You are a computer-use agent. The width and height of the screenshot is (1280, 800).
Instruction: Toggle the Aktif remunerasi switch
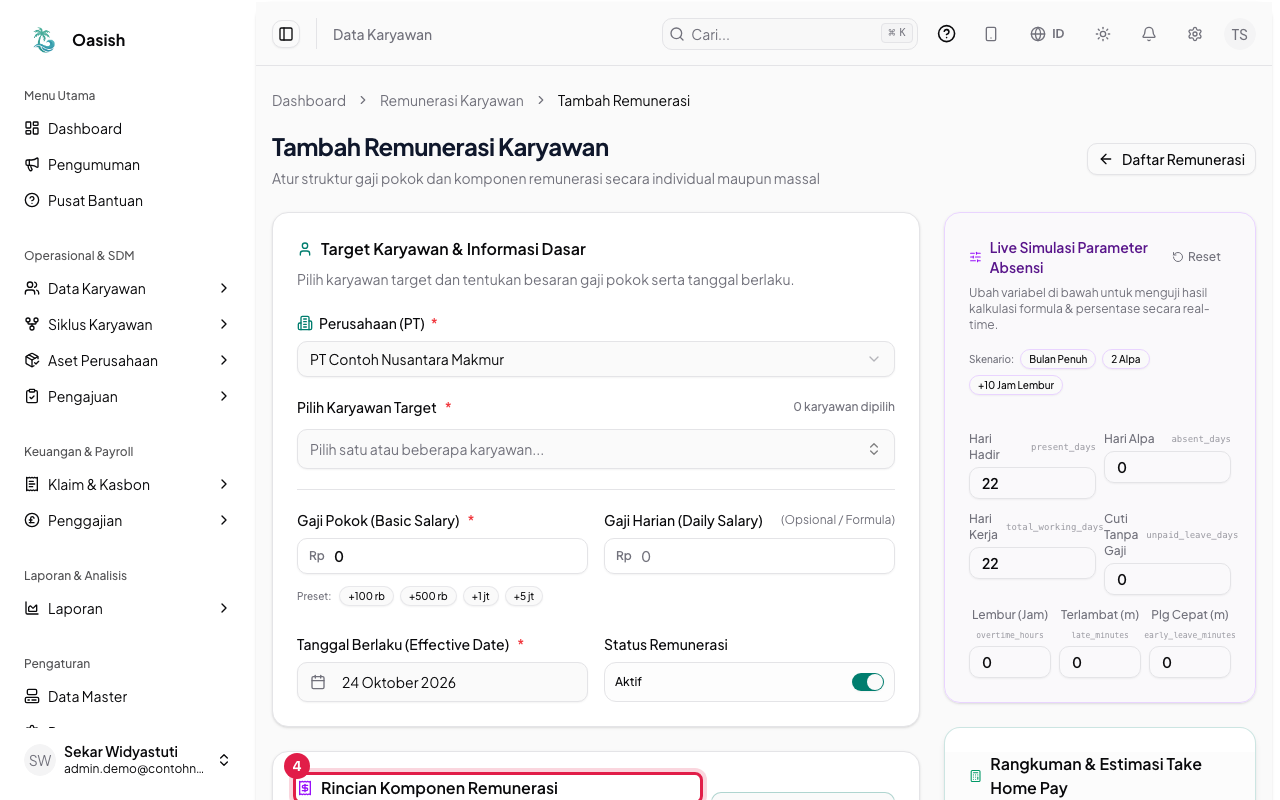click(868, 682)
